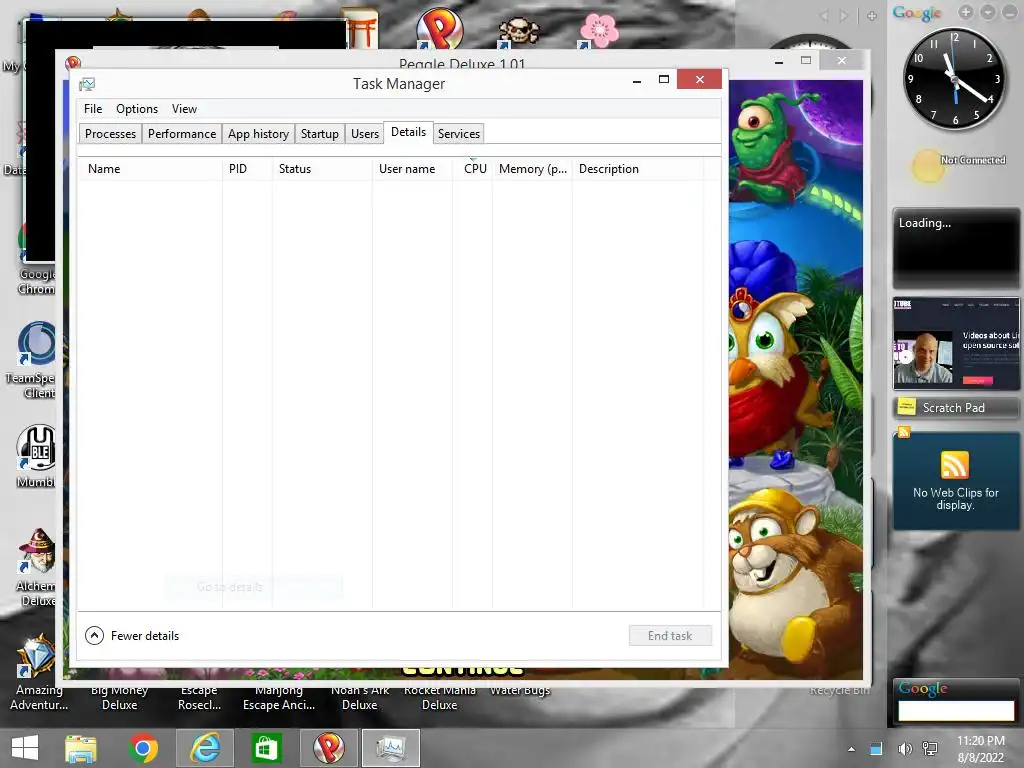
Task: Click the Task Manager title bar icon
Action: pyautogui.click(x=87, y=84)
